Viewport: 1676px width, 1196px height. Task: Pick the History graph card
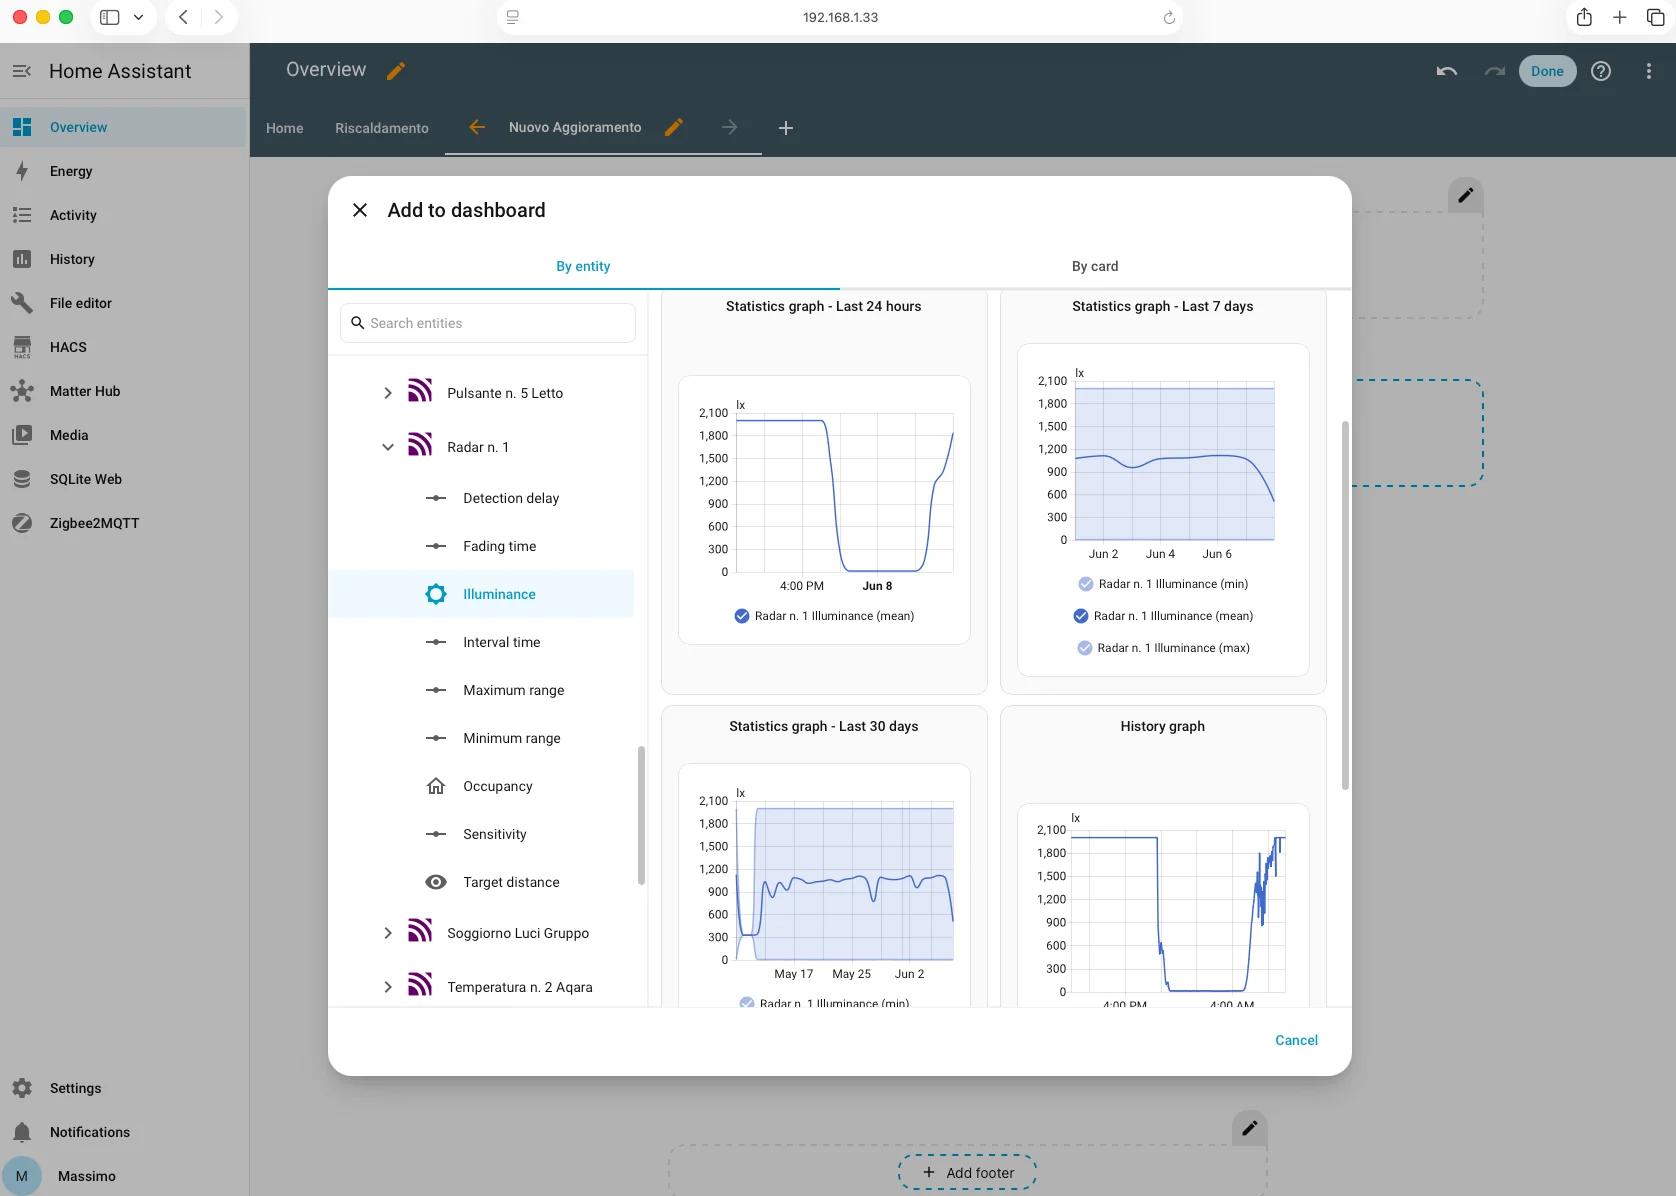1163,856
